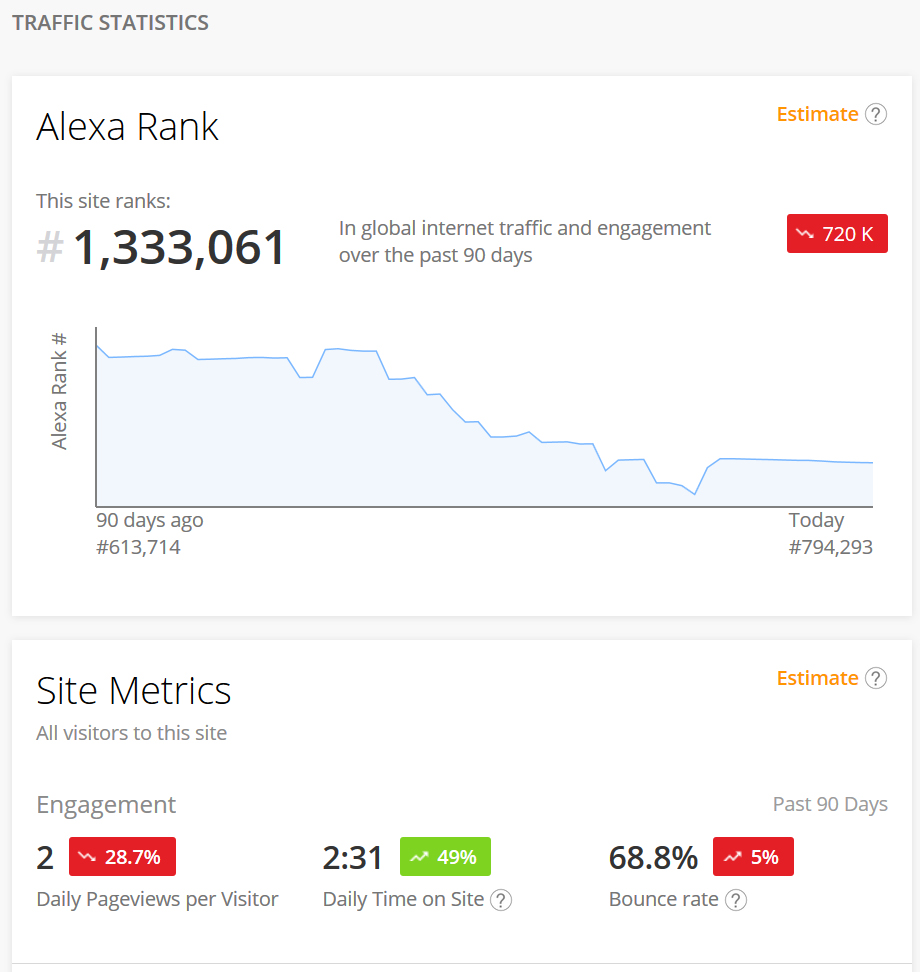This screenshot has width=920, height=972.
Task: Click the 'Today' chart label
Action: pos(816,520)
